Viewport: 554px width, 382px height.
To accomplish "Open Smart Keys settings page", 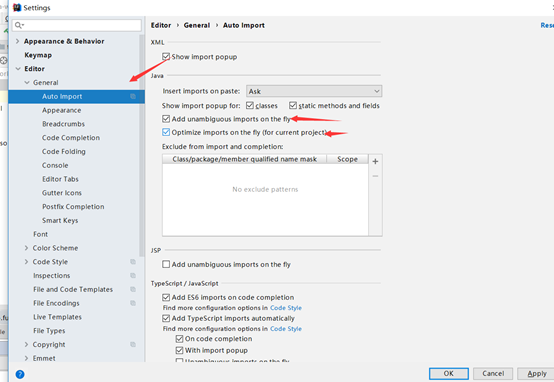I will [60, 221].
